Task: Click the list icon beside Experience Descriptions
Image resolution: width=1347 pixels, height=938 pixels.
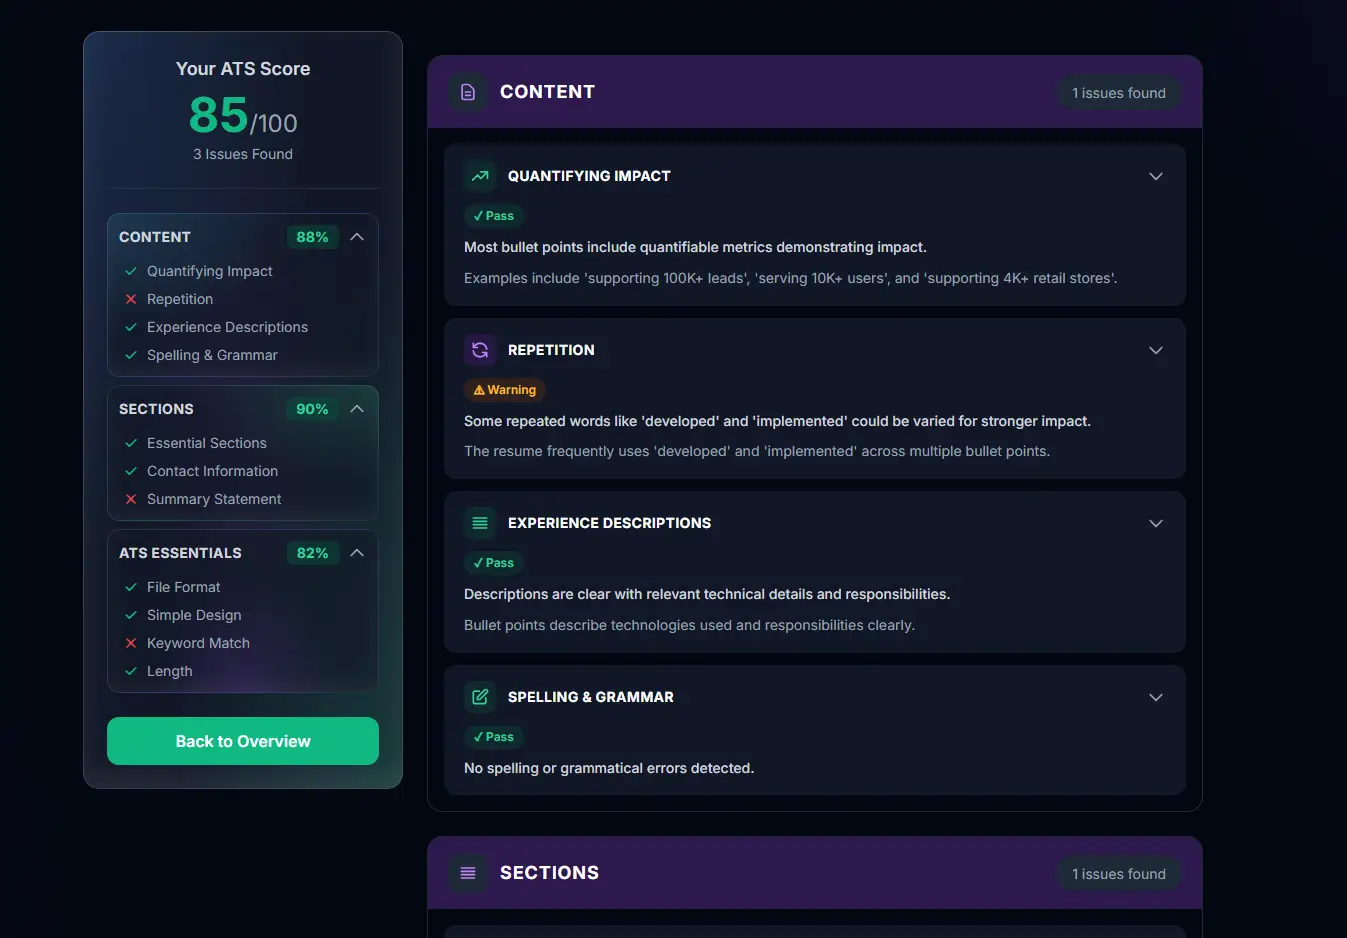Action: pos(479,522)
